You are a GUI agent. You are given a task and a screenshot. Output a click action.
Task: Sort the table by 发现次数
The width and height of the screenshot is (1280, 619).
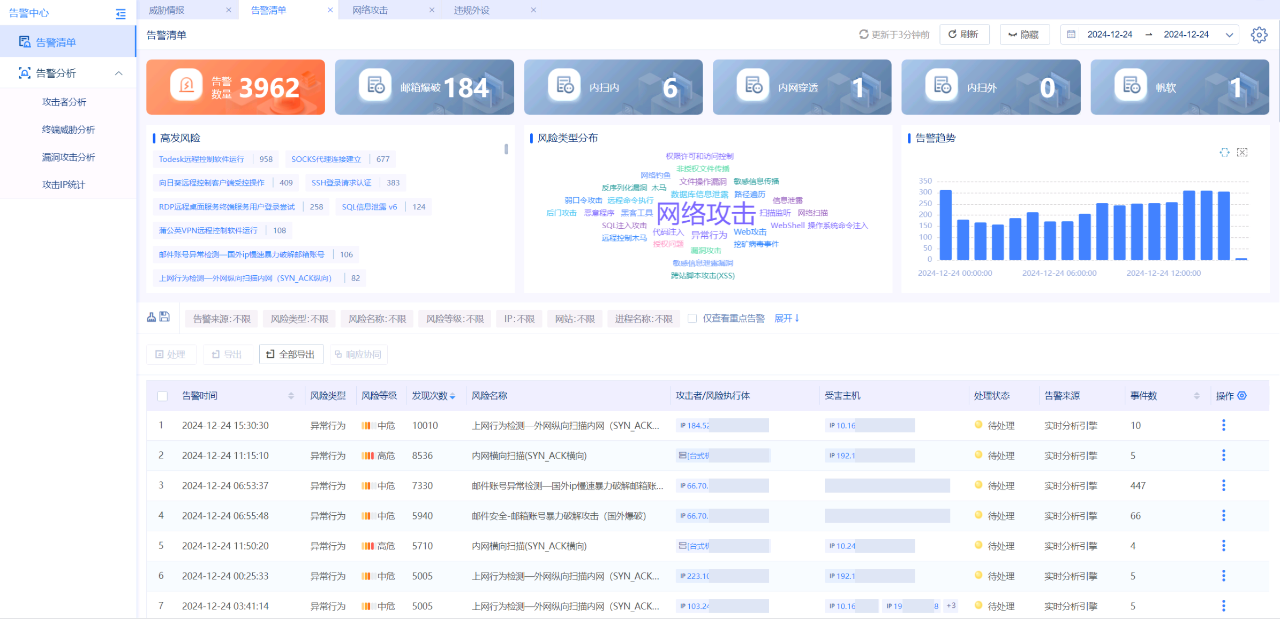[x=452, y=396]
